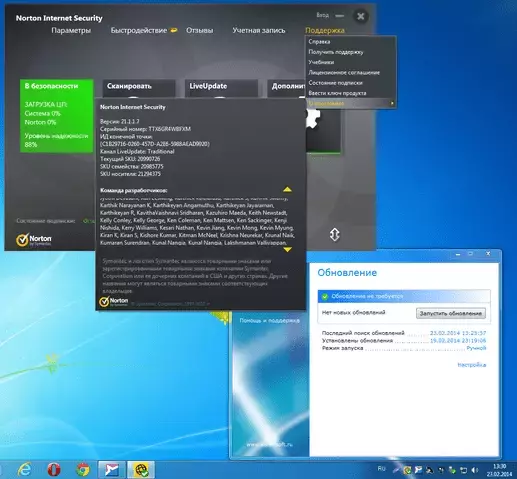Expand the 'О программе' submenu arrow
This screenshot has width=517, height=479.
[392, 104]
